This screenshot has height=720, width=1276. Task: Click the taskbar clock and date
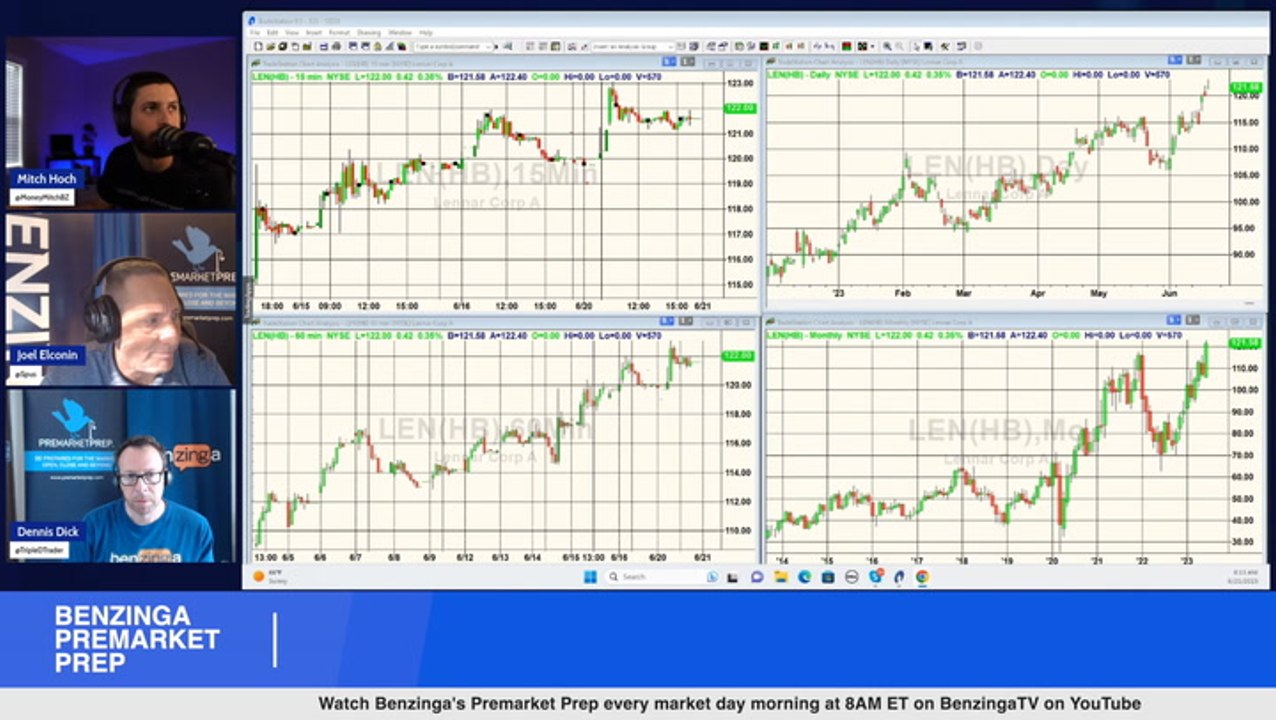coord(1244,577)
